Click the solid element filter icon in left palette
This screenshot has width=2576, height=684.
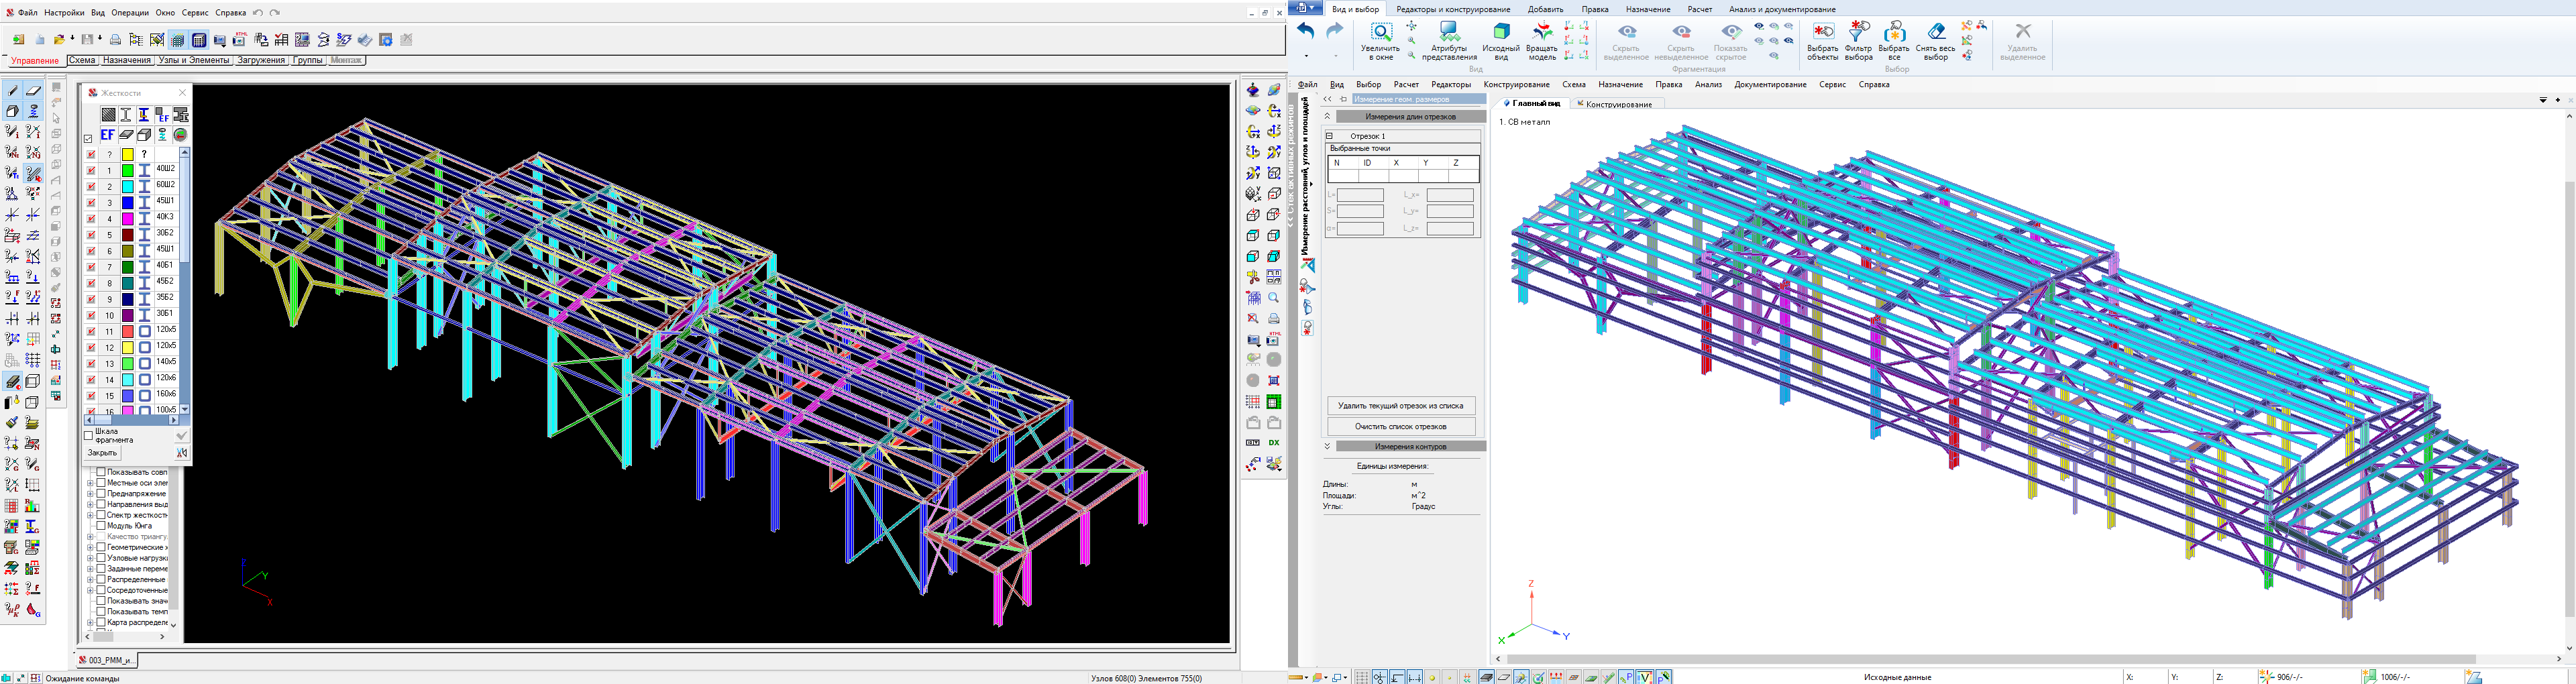tap(12, 111)
